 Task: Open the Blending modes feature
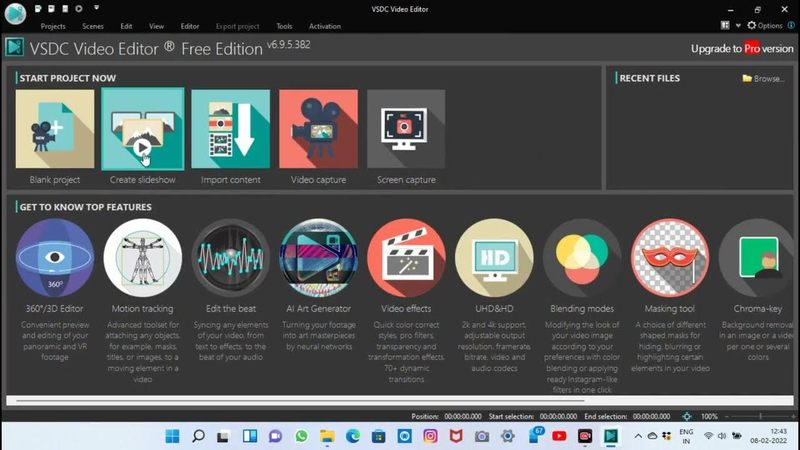[582, 258]
